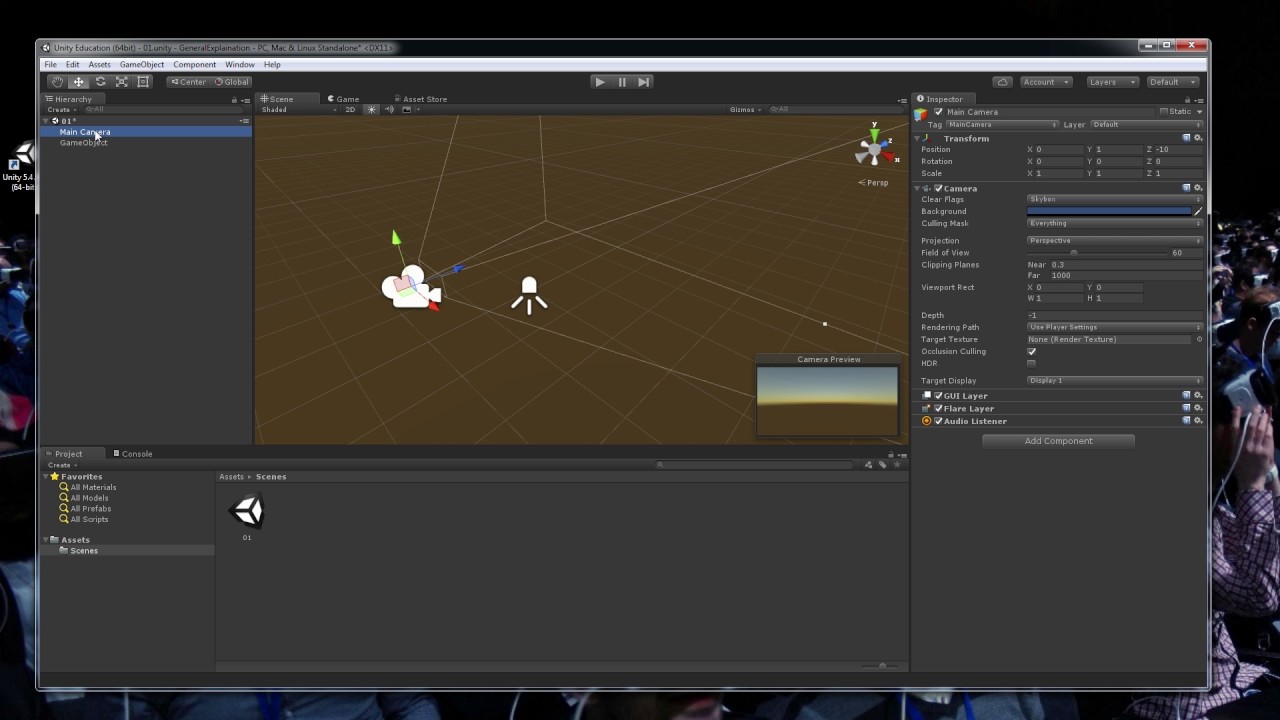Open Target Display dropdown
This screenshot has width=1280, height=720.
pyautogui.click(x=1115, y=380)
